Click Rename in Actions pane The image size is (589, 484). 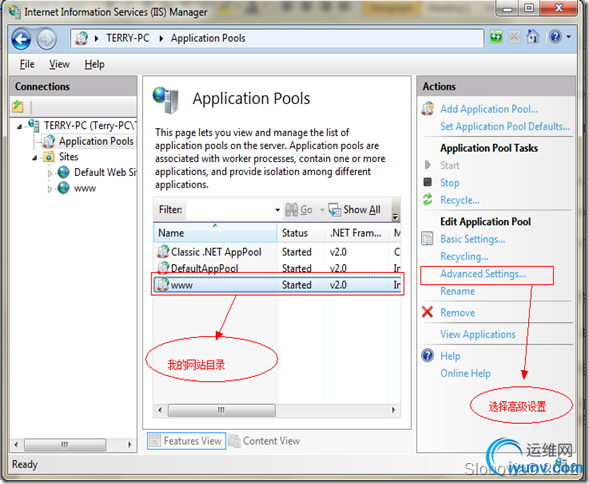458,291
